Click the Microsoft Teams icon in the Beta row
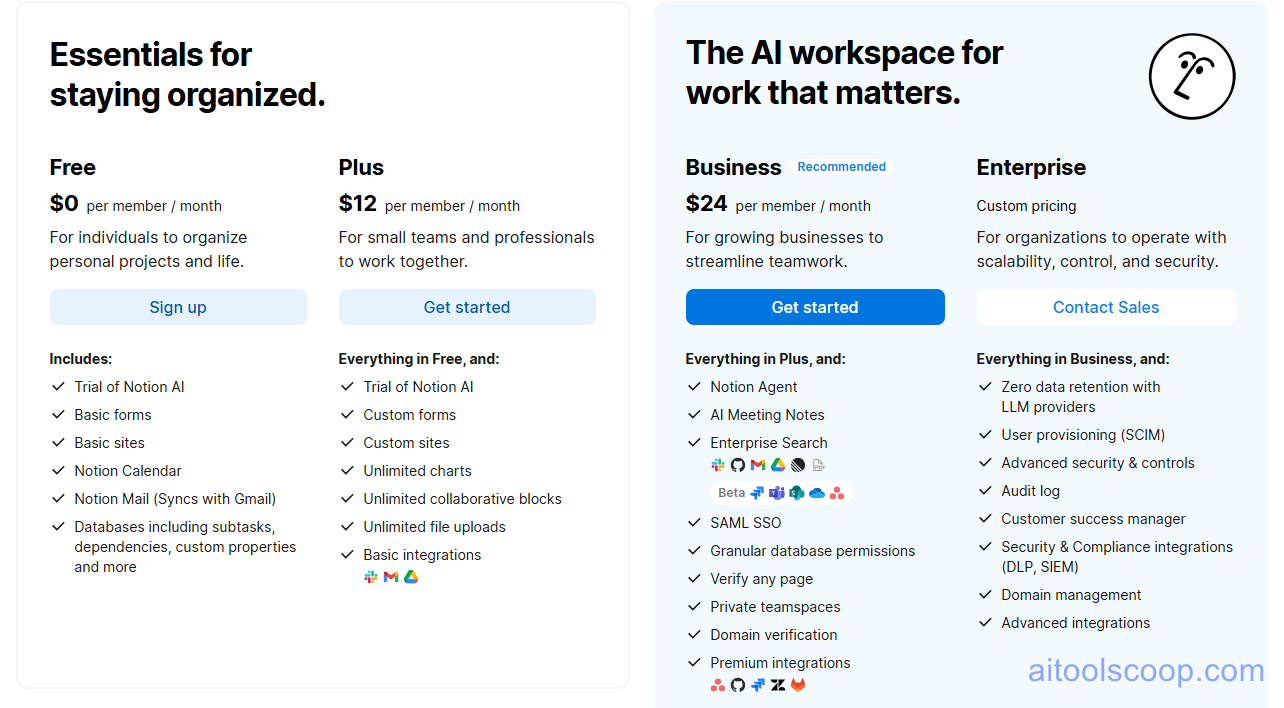This screenshot has height=708, width=1284. tap(776, 492)
